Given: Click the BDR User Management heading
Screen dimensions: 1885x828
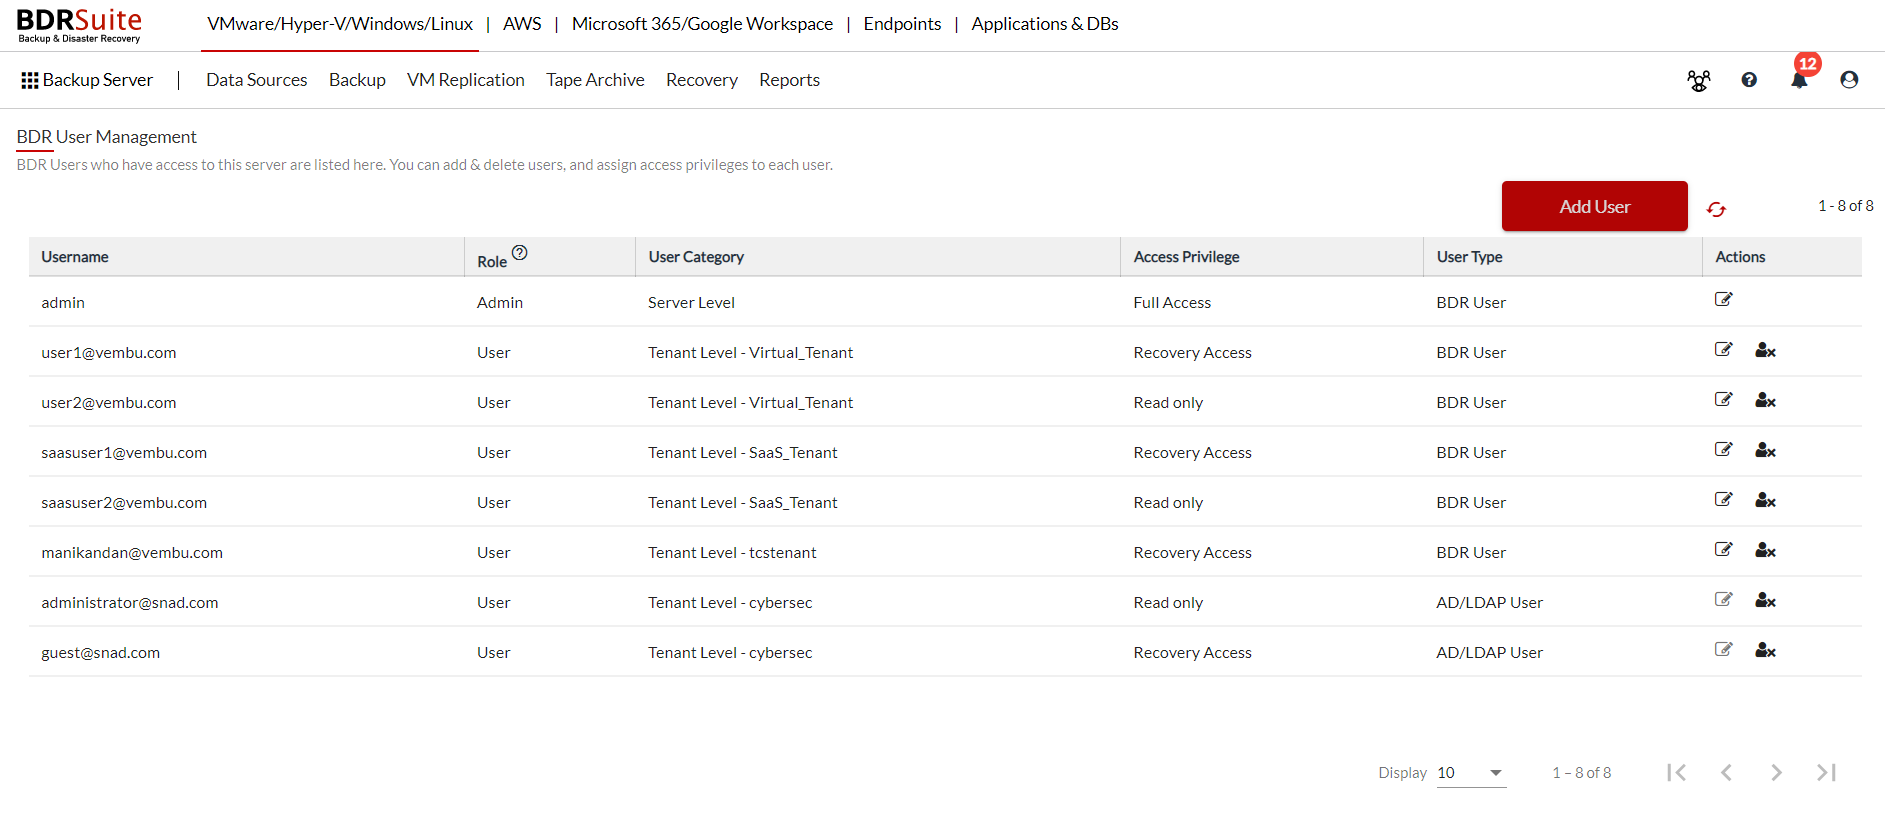Looking at the screenshot, I should pos(106,137).
